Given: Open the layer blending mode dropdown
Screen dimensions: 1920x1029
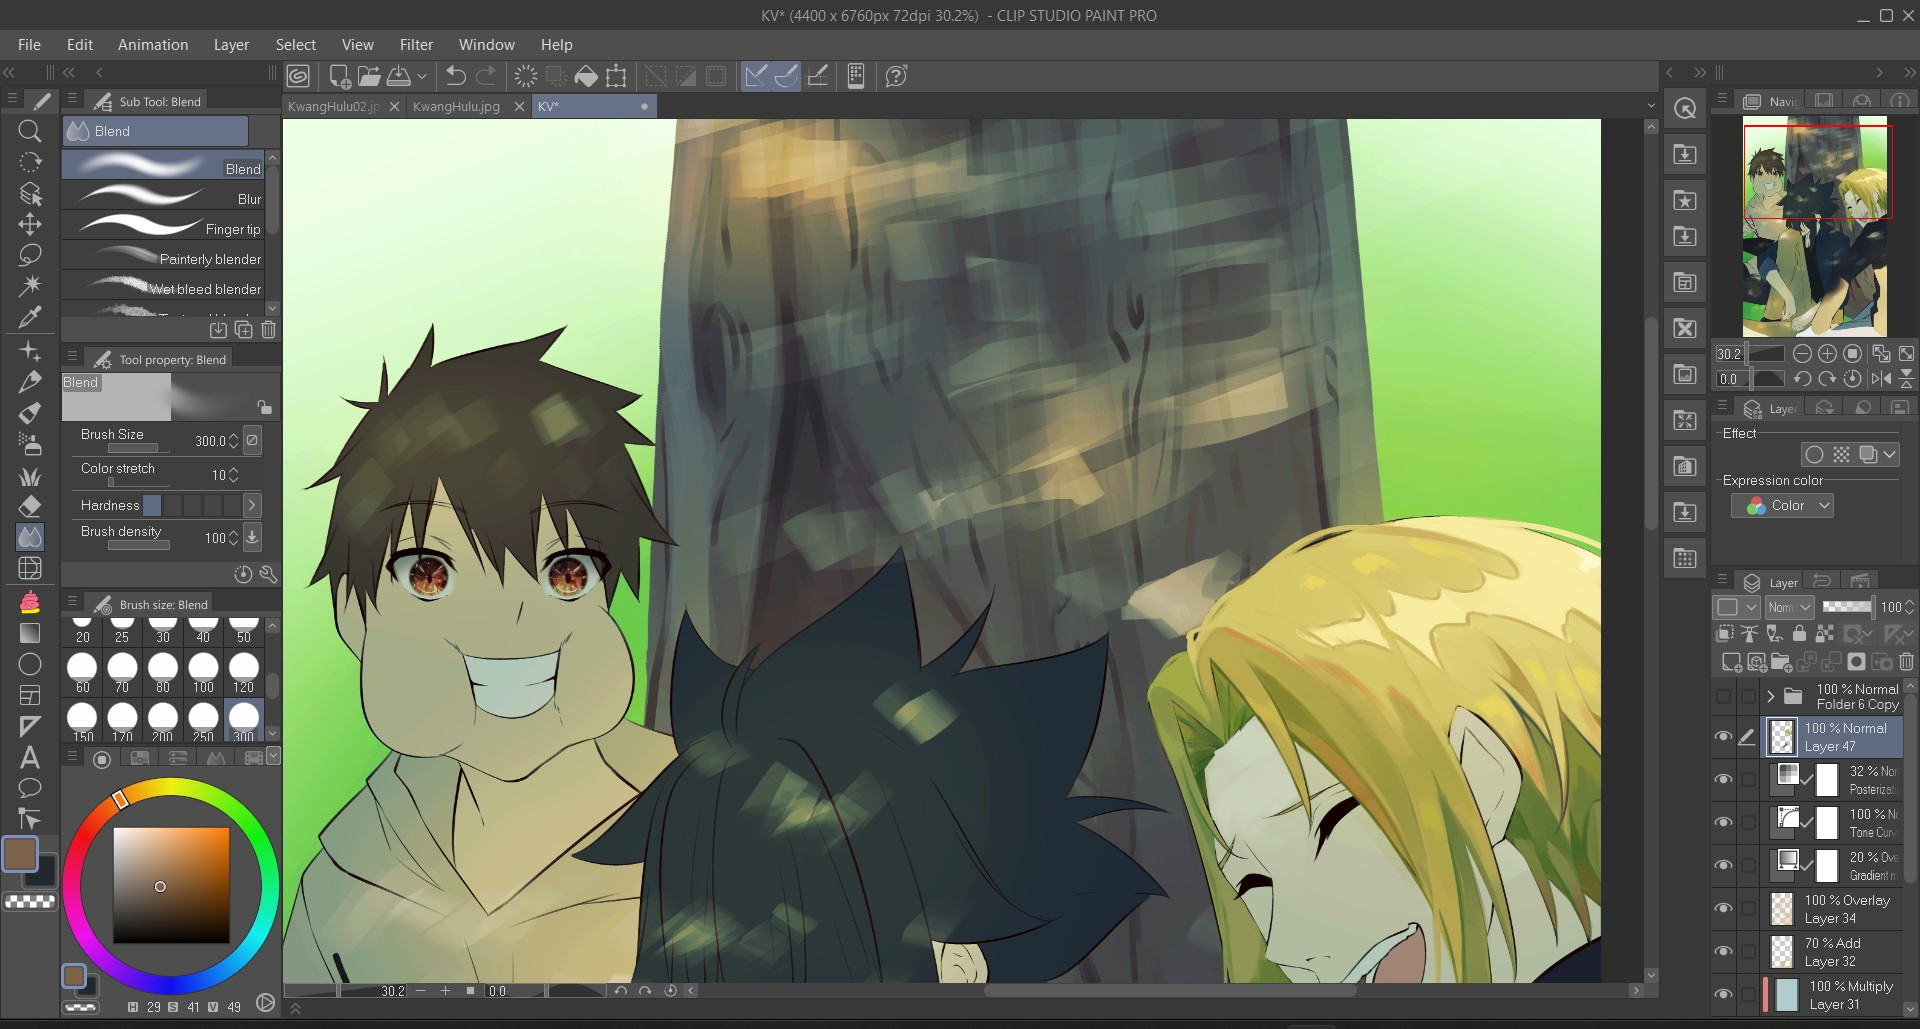Looking at the screenshot, I should point(1789,607).
